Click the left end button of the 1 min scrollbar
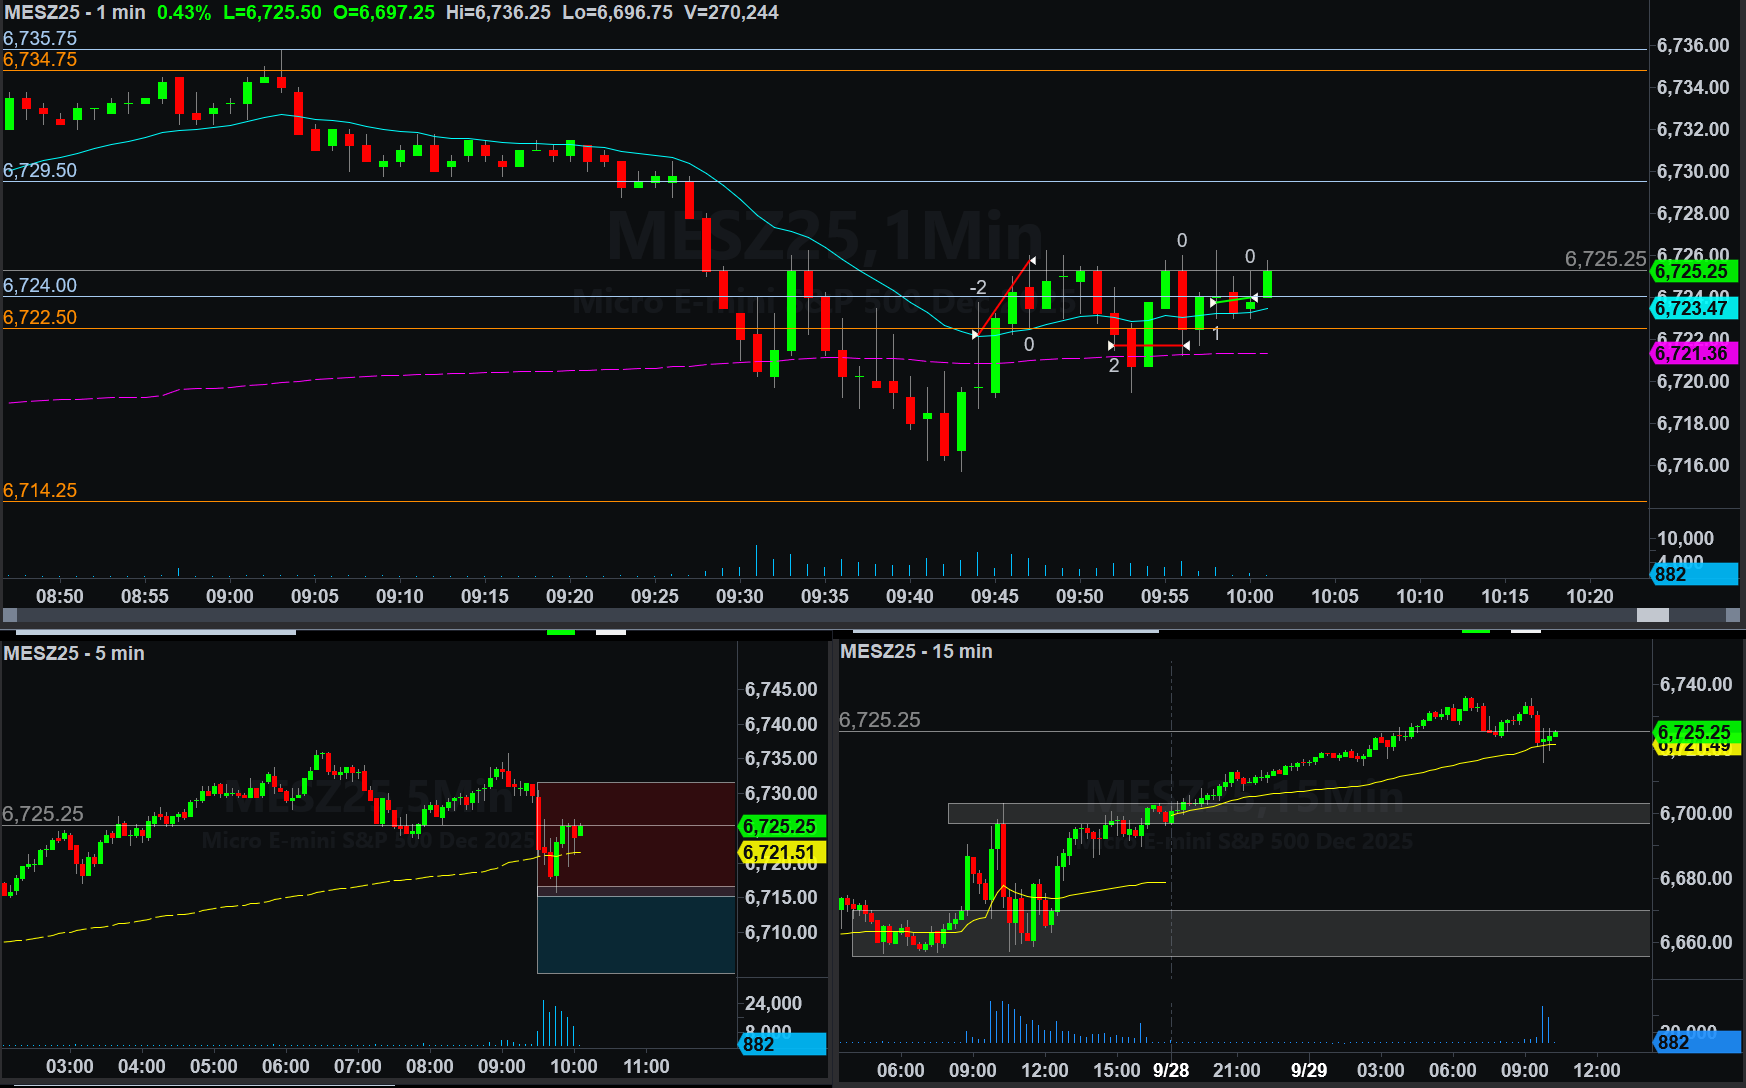Image resolution: width=1746 pixels, height=1088 pixels. tap(10, 615)
